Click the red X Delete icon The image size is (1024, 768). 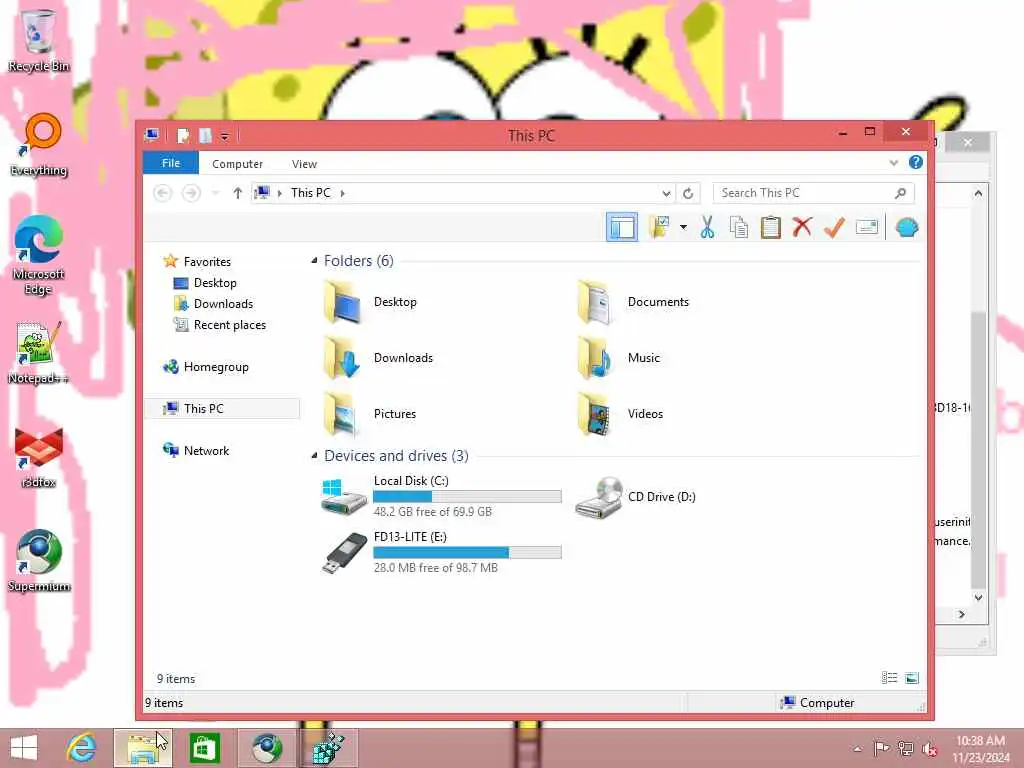[802, 227]
